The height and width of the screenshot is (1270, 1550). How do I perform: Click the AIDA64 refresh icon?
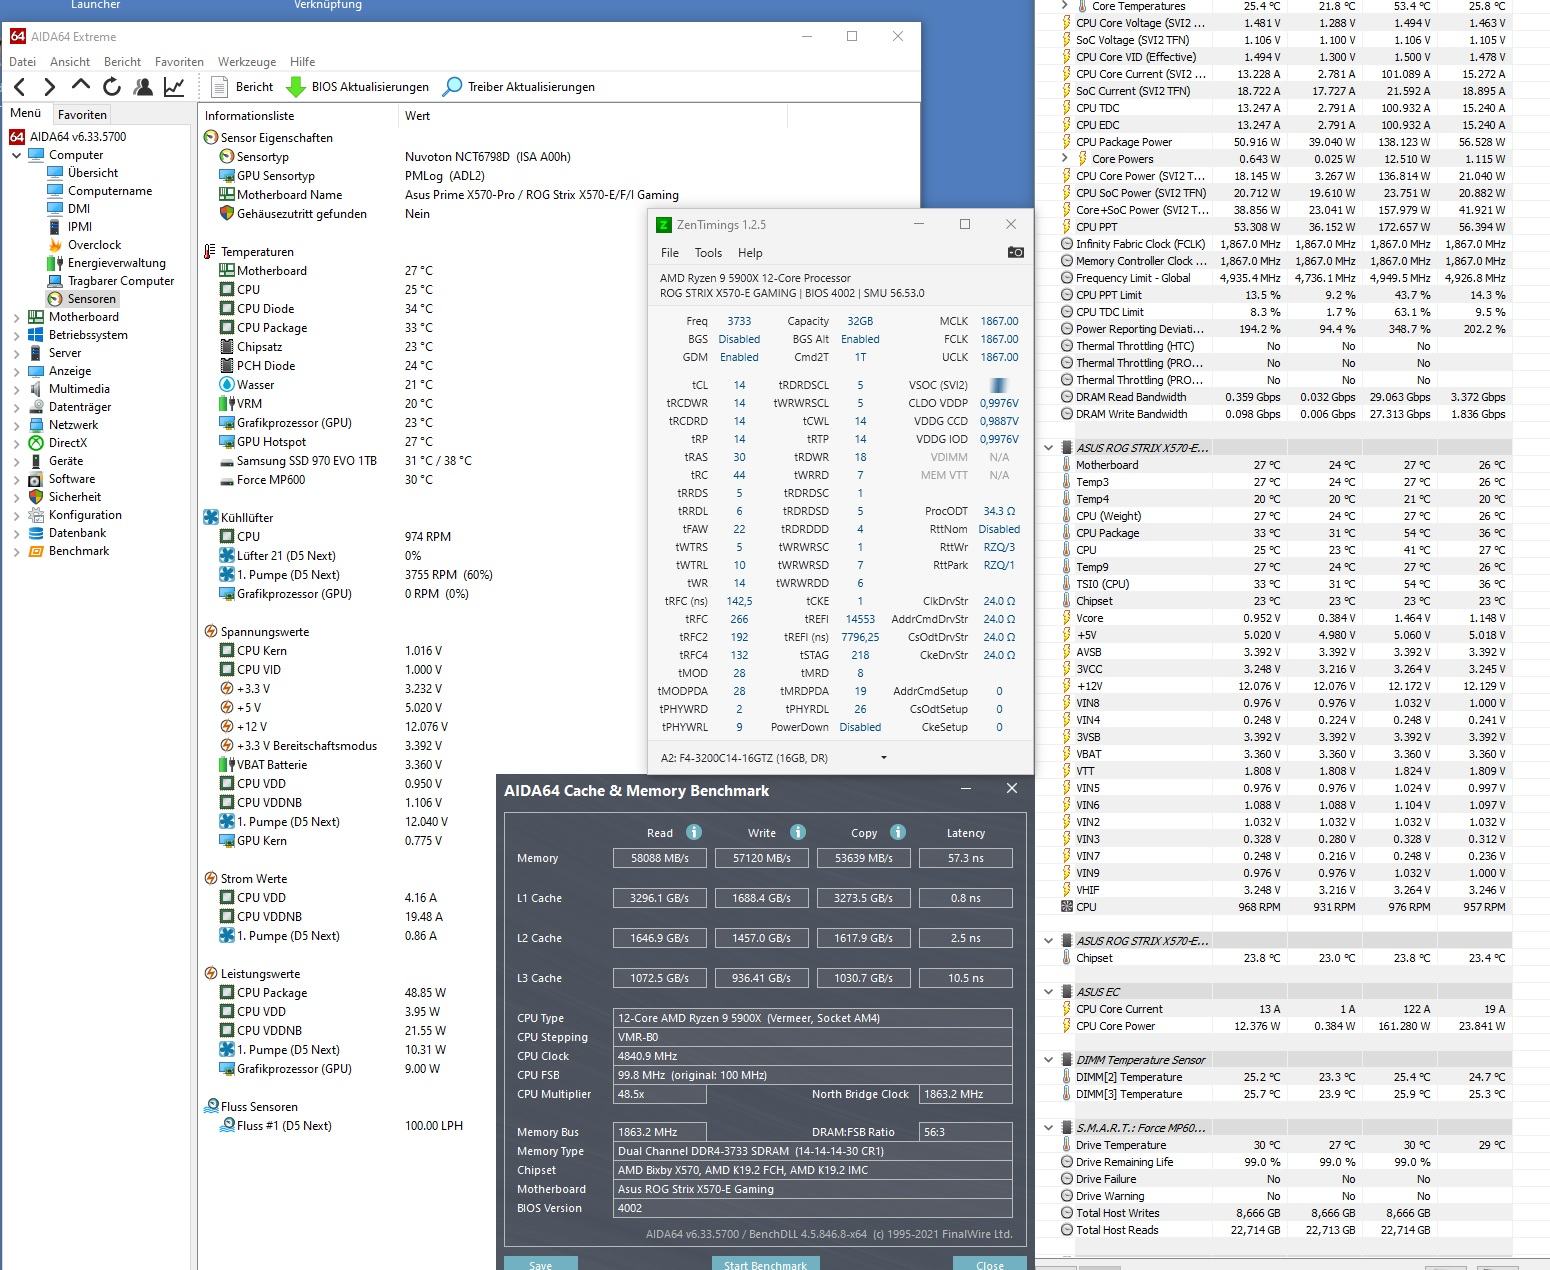(112, 87)
